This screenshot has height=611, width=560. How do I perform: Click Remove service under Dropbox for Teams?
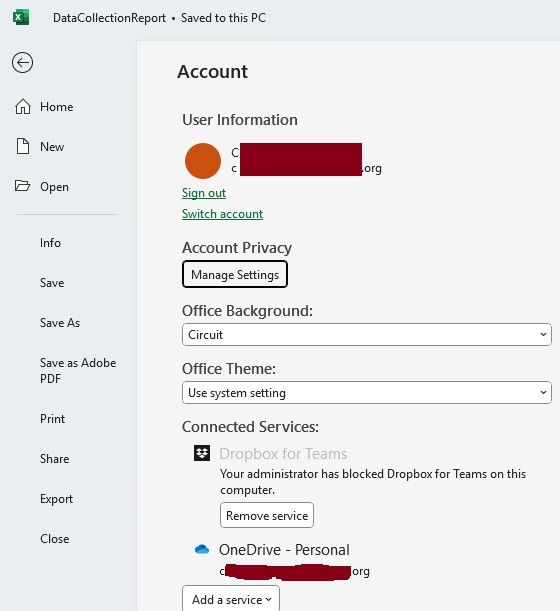(x=267, y=516)
